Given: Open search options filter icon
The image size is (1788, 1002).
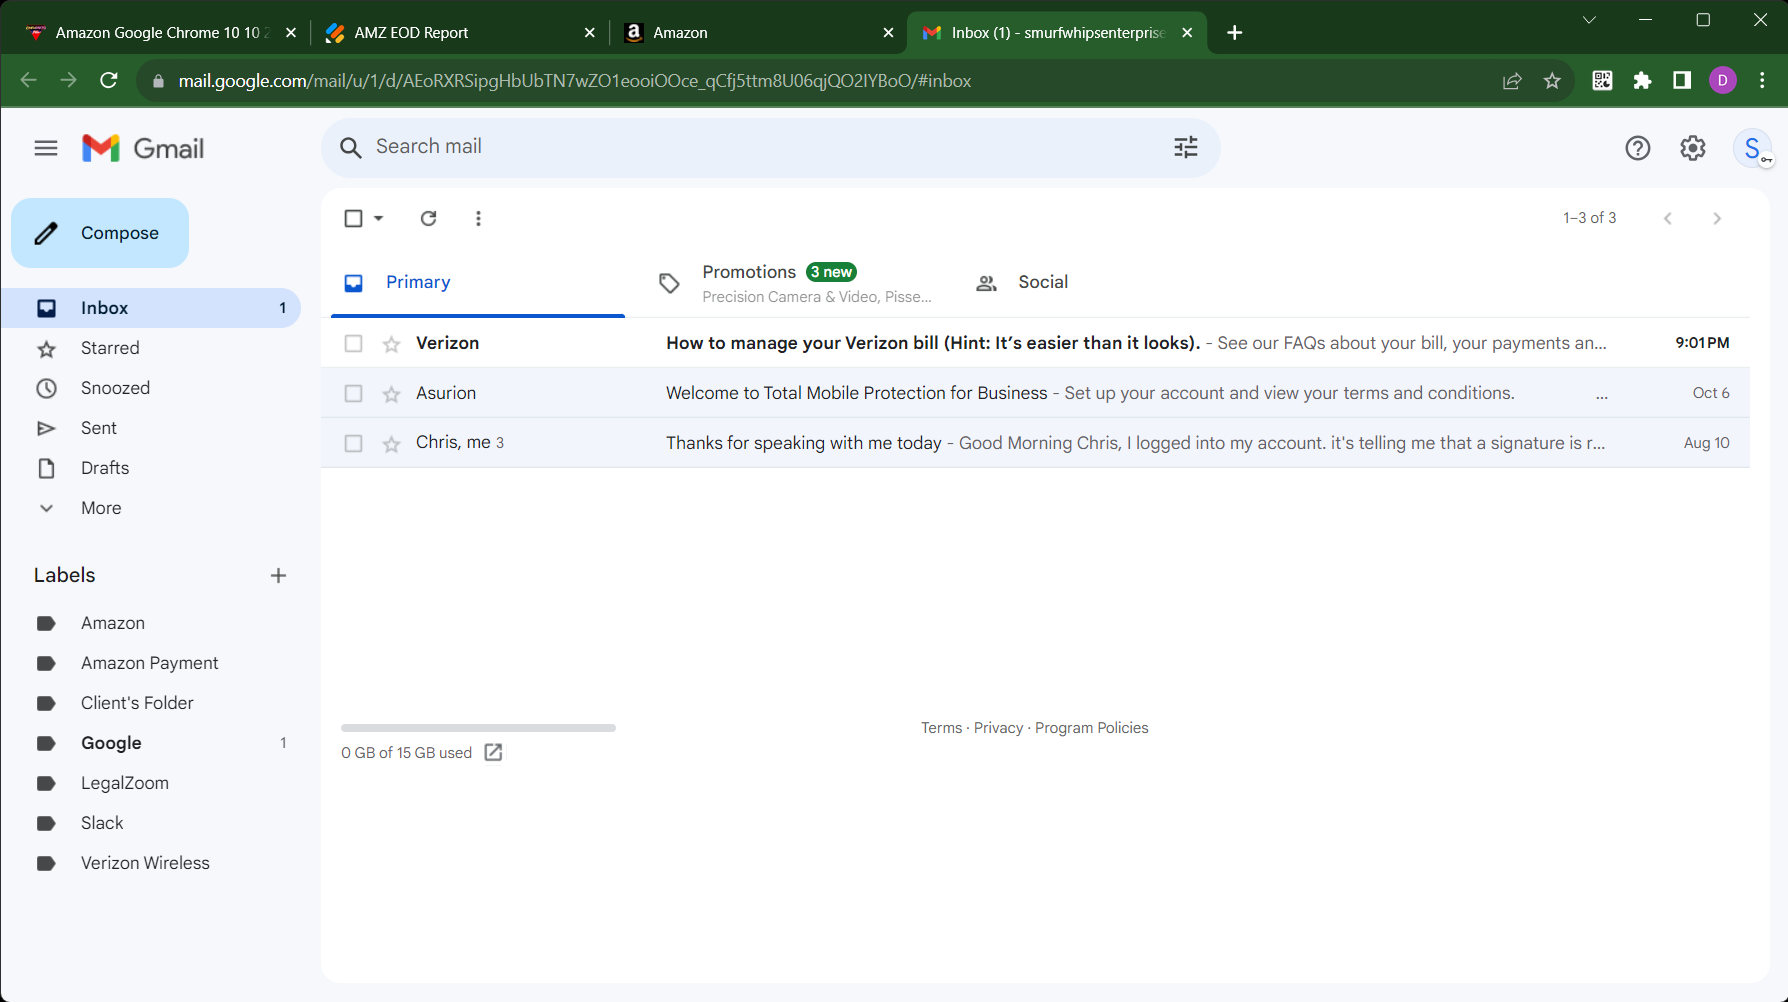Looking at the screenshot, I should [x=1186, y=148].
